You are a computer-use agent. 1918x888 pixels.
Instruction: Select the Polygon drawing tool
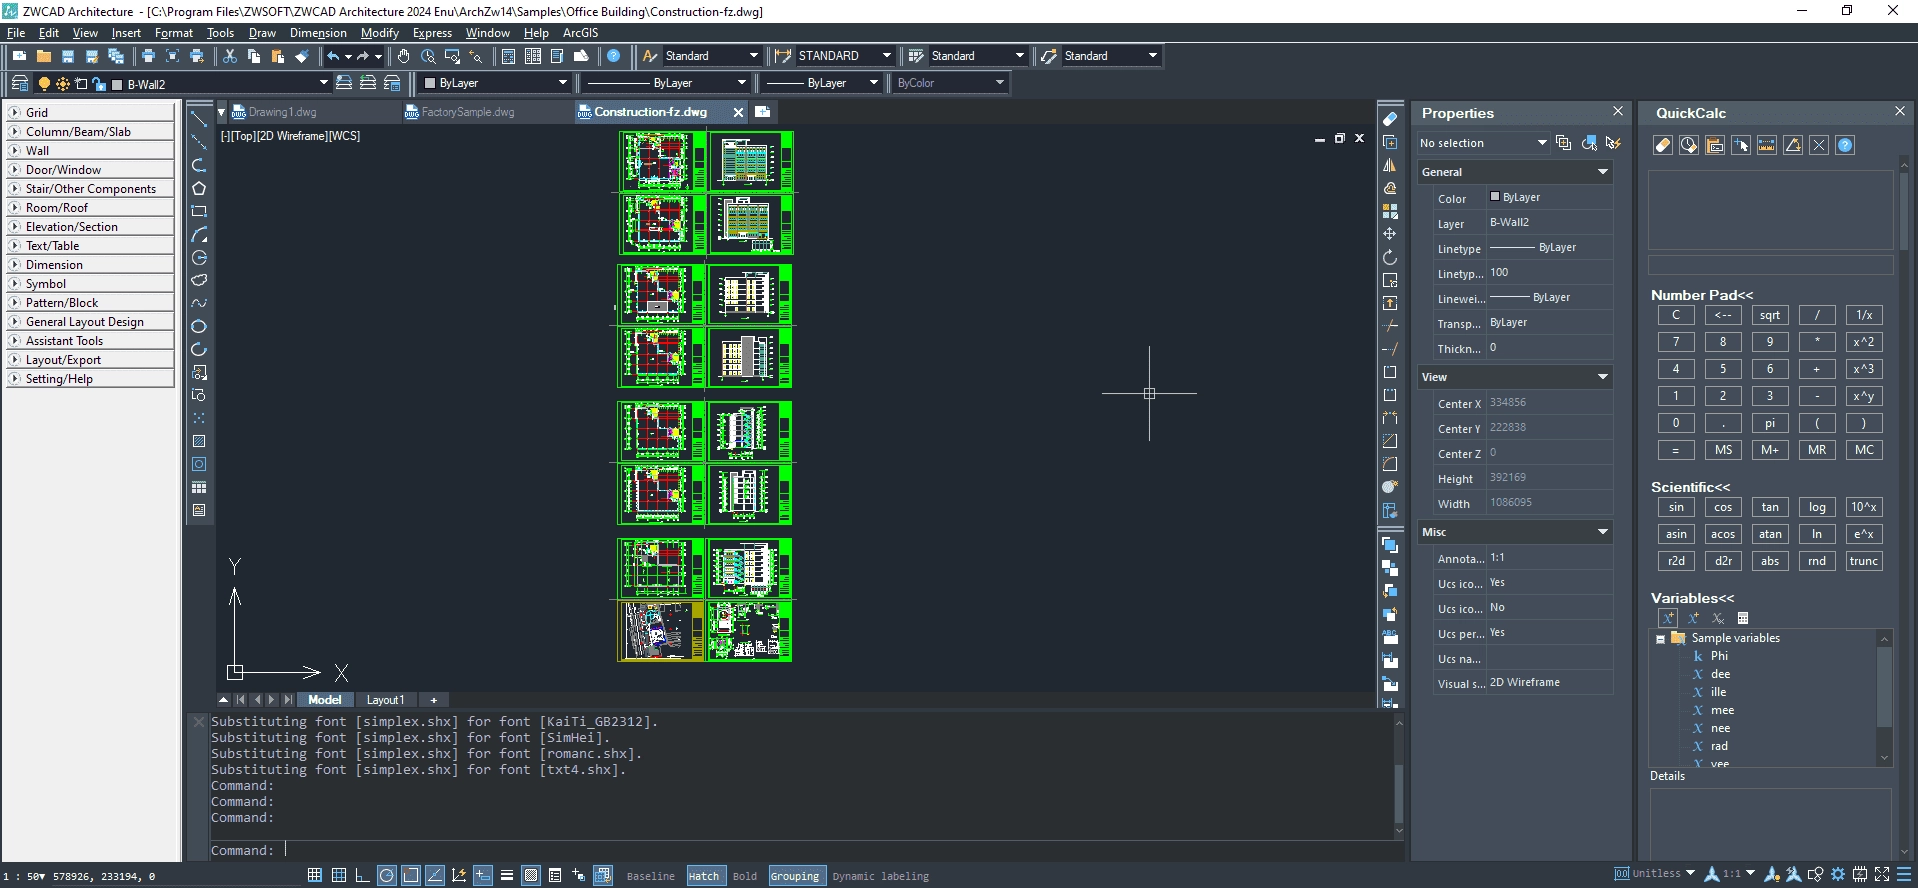(x=199, y=188)
